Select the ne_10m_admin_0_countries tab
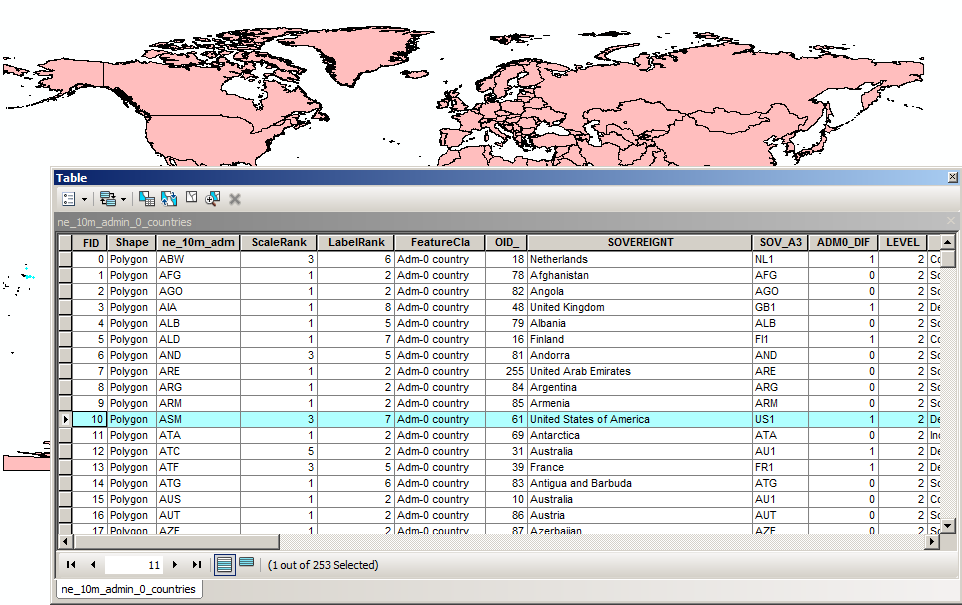The height and width of the screenshot is (605, 962). [128, 590]
